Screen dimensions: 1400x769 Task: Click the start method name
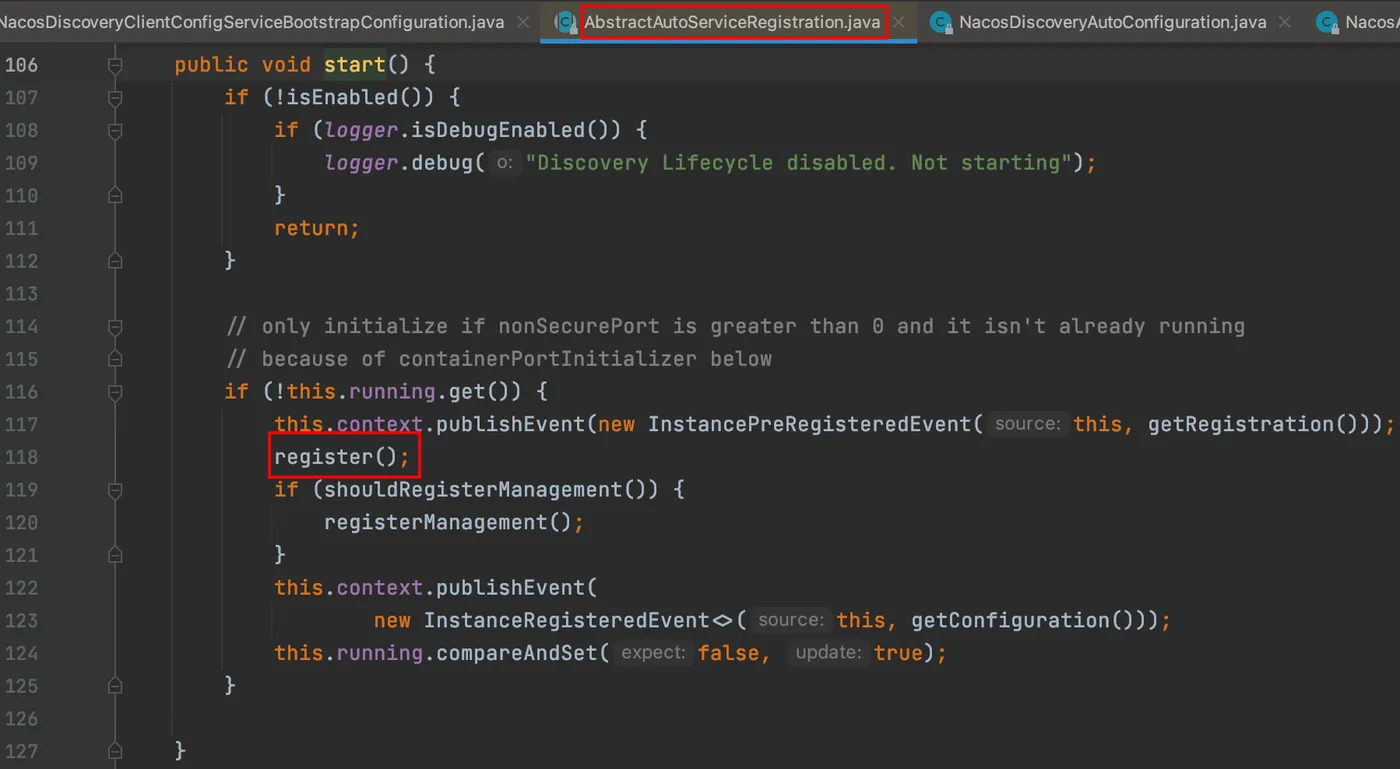tap(355, 65)
